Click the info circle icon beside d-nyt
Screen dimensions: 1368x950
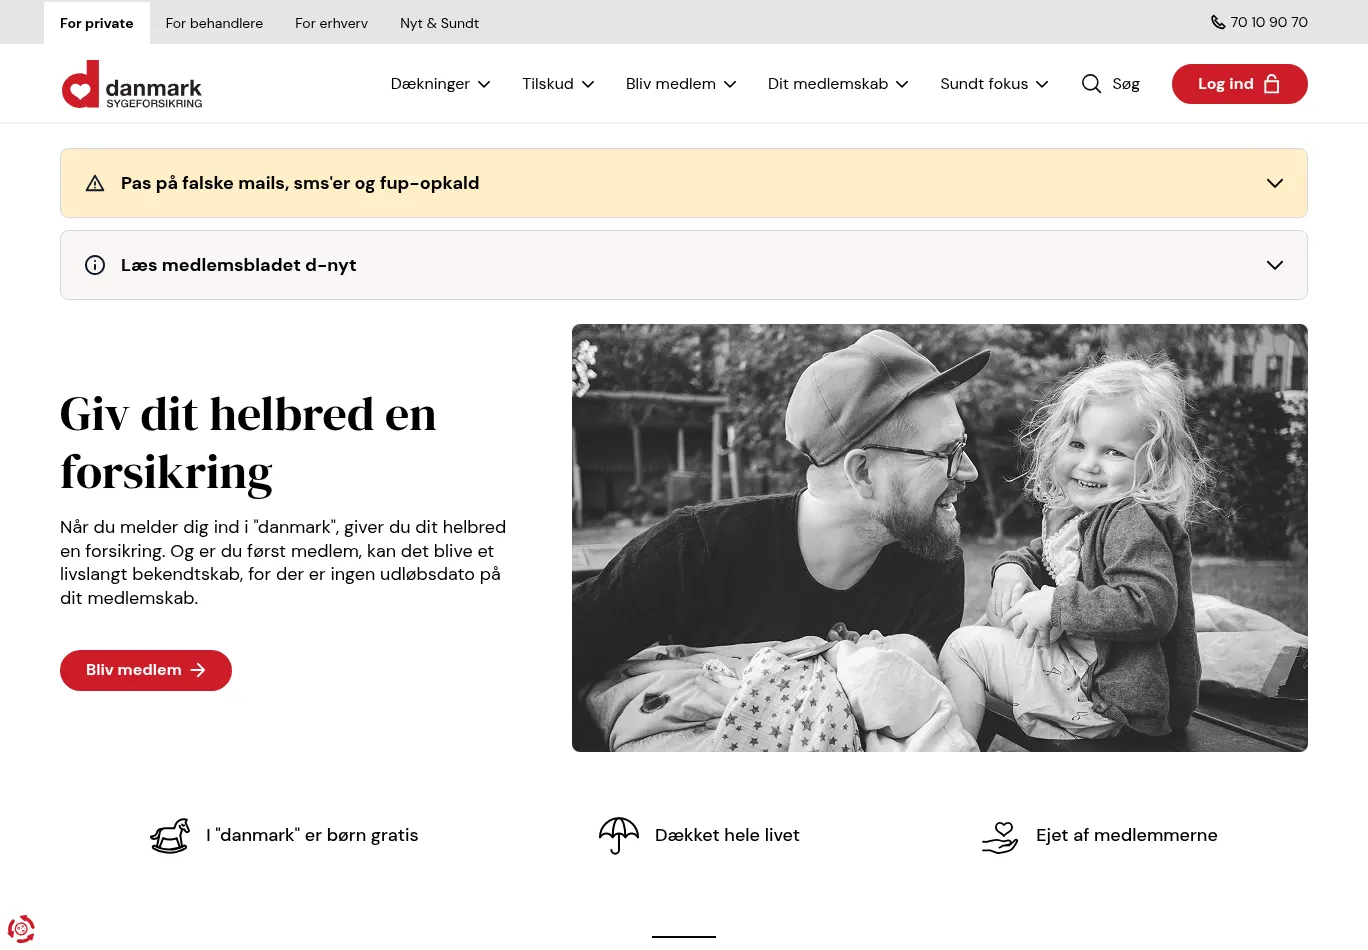95,265
